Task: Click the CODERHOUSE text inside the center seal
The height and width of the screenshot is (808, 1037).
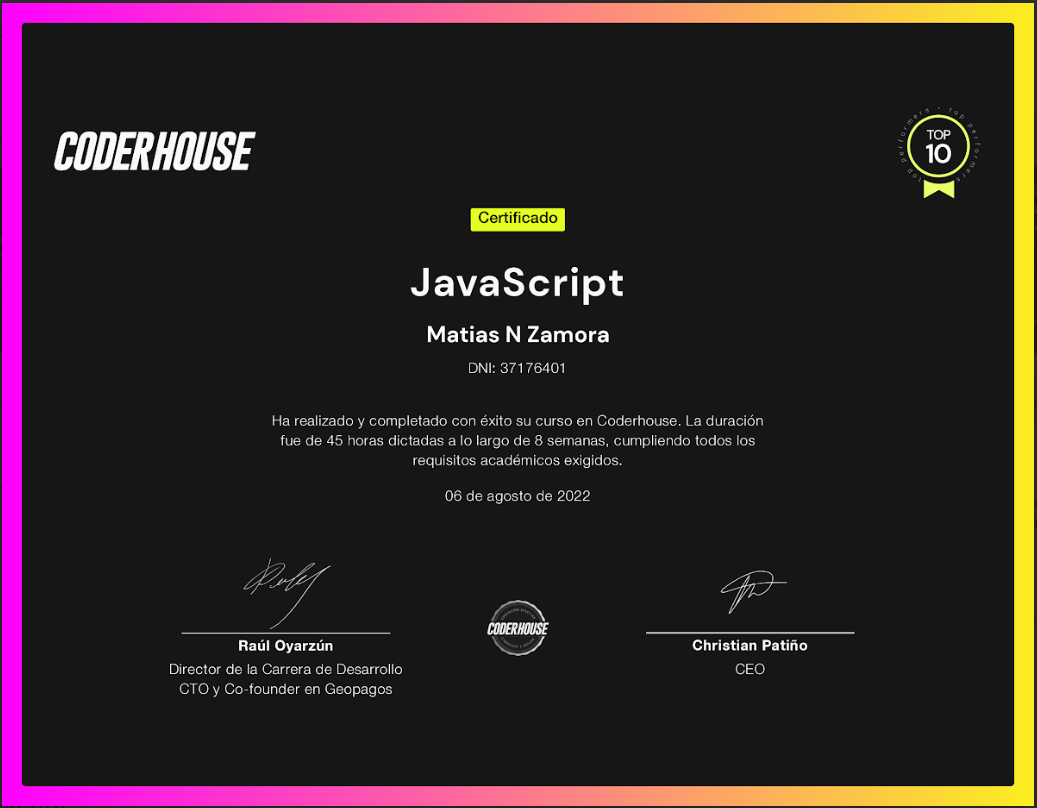Action: coord(517,630)
